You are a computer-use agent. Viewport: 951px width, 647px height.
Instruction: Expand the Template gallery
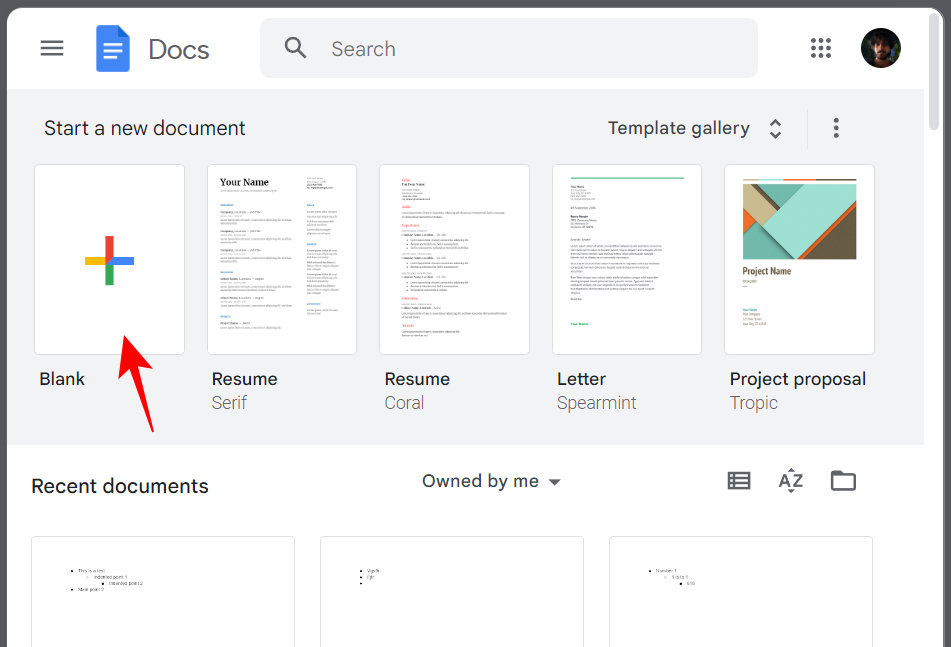pyautogui.click(x=695, y=128)
